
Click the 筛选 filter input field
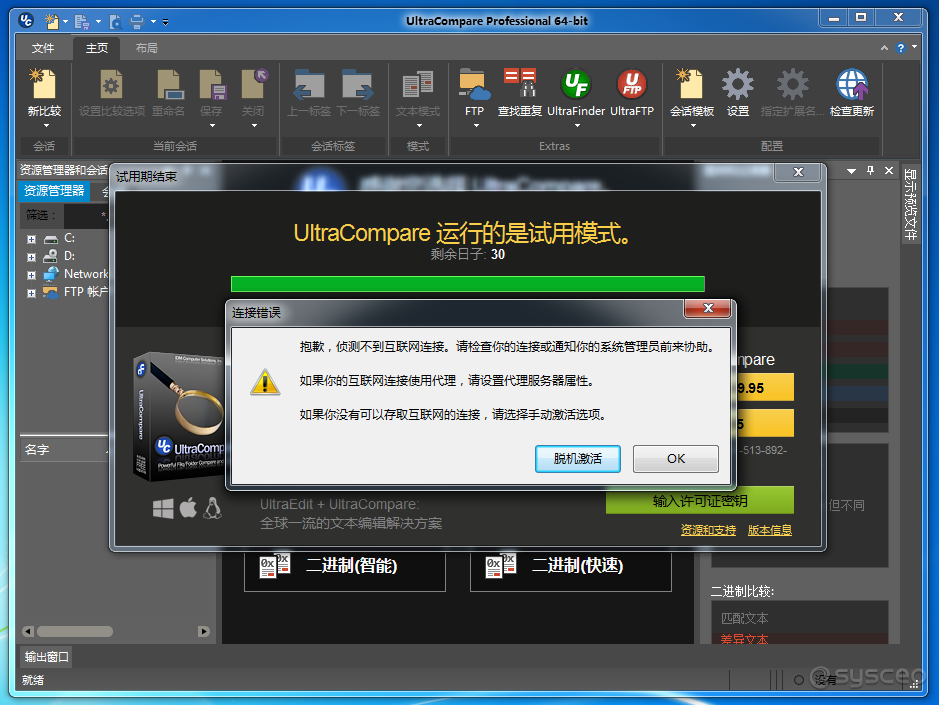tap(86, 215)
